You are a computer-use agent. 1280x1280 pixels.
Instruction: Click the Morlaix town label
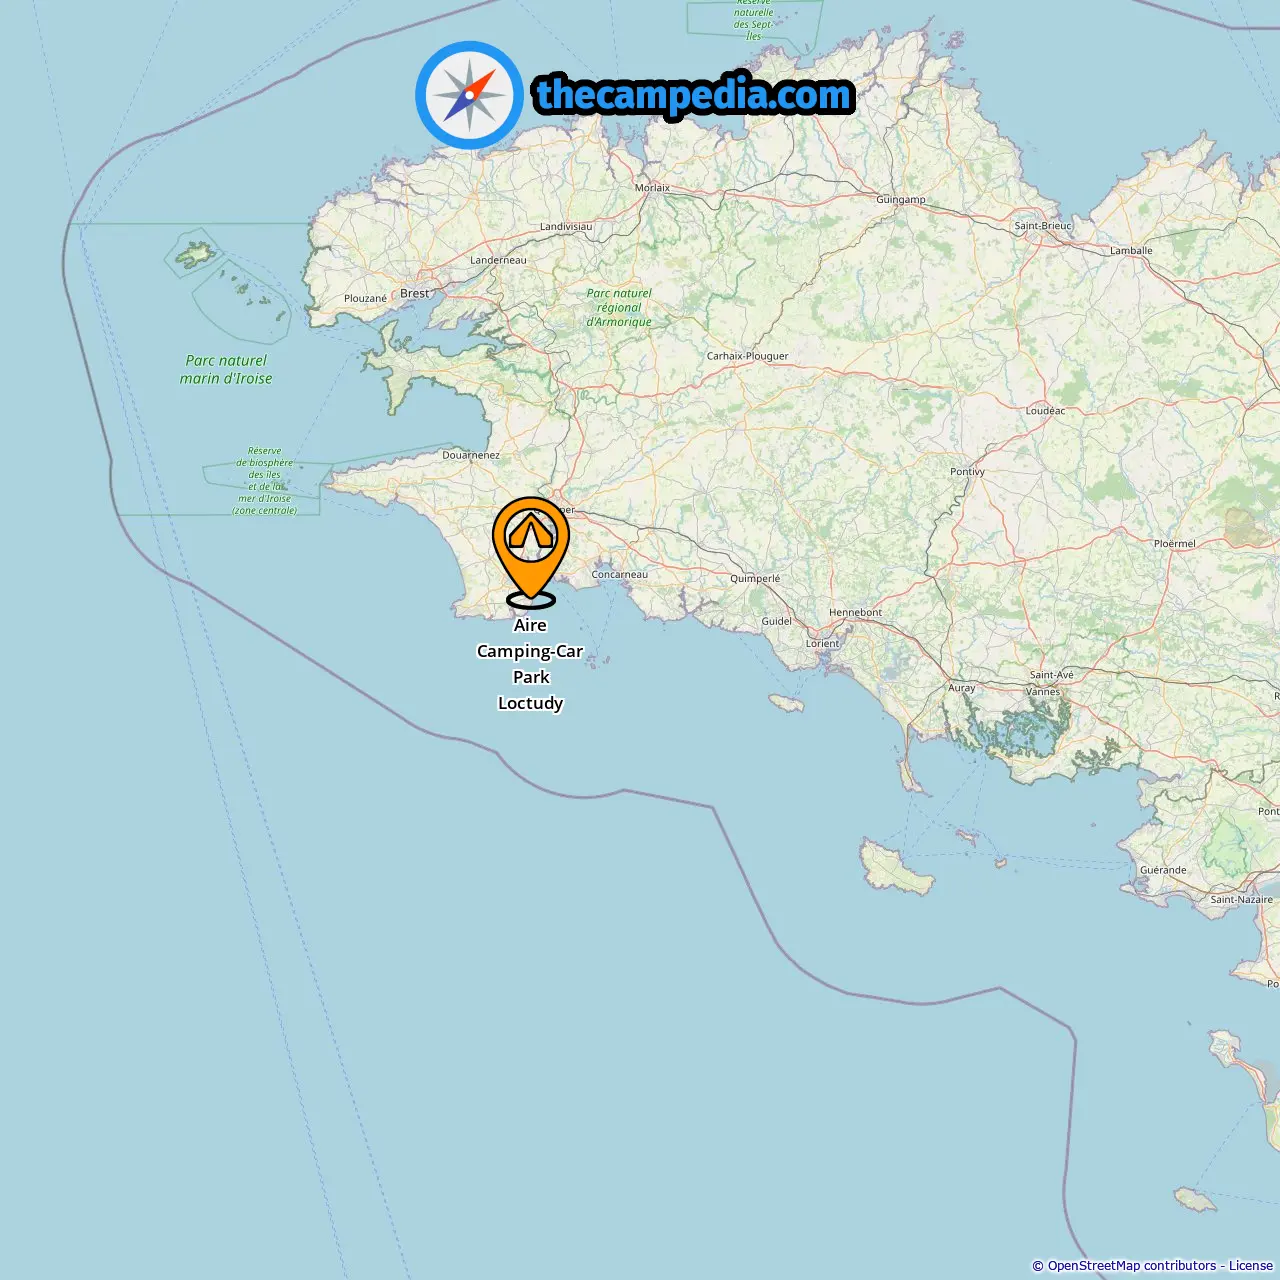(653, 187)
